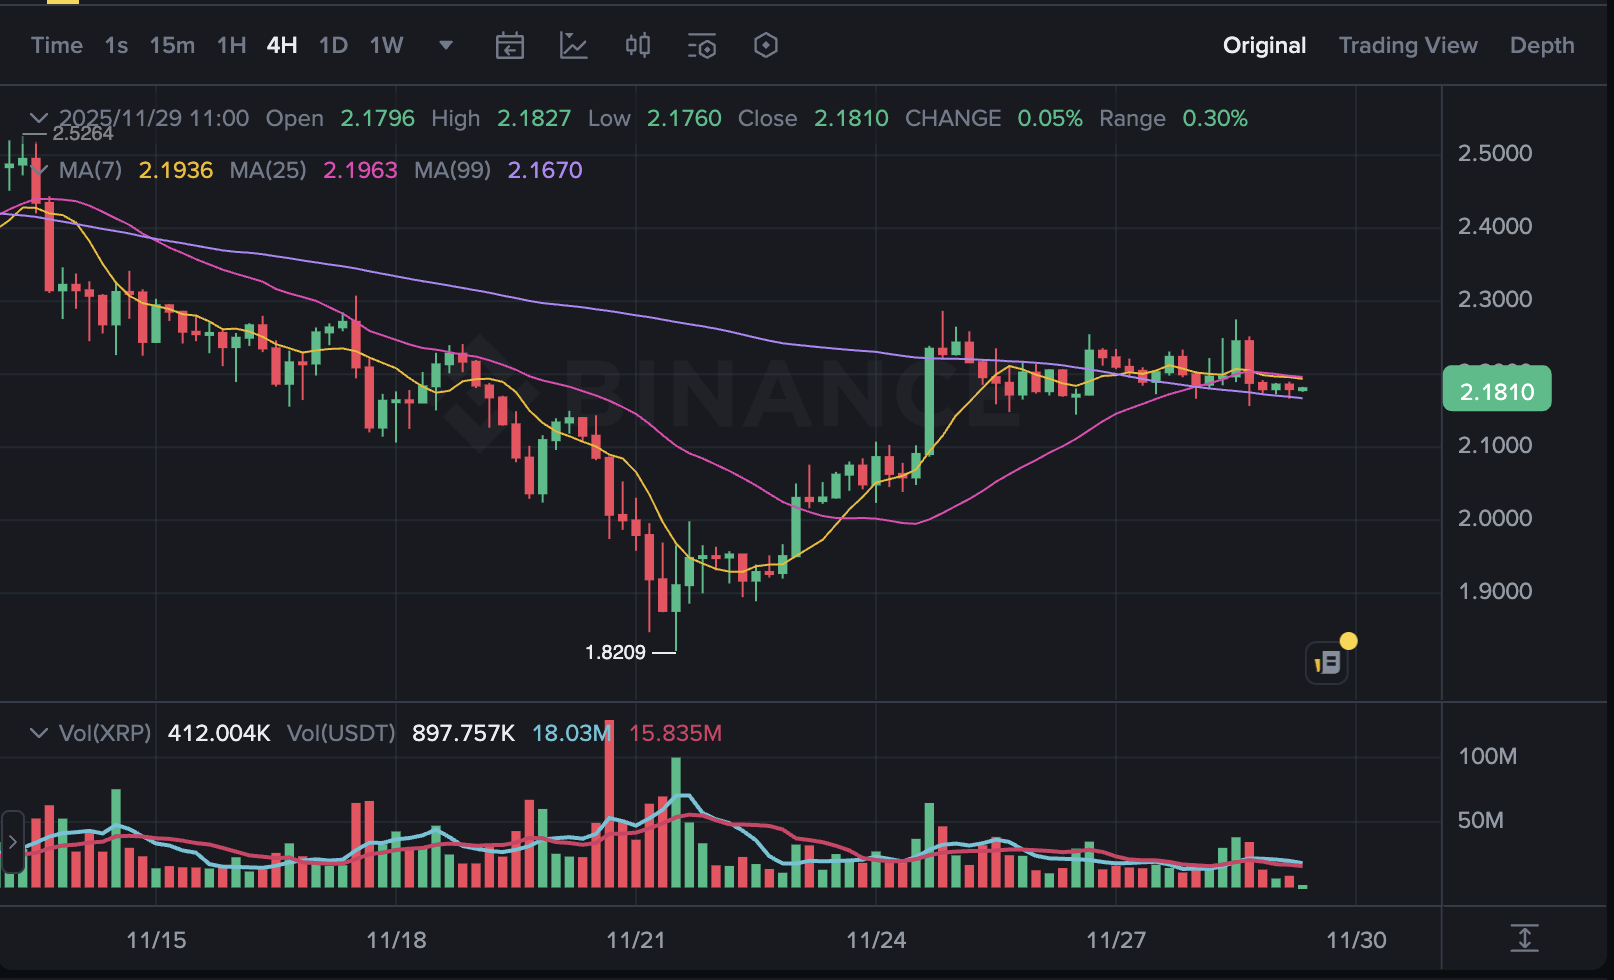Image resolution: width=1614 pixels, height=980 pixels.
Task: Click the hexagon icon in chart toolbar
Action: 766,46
